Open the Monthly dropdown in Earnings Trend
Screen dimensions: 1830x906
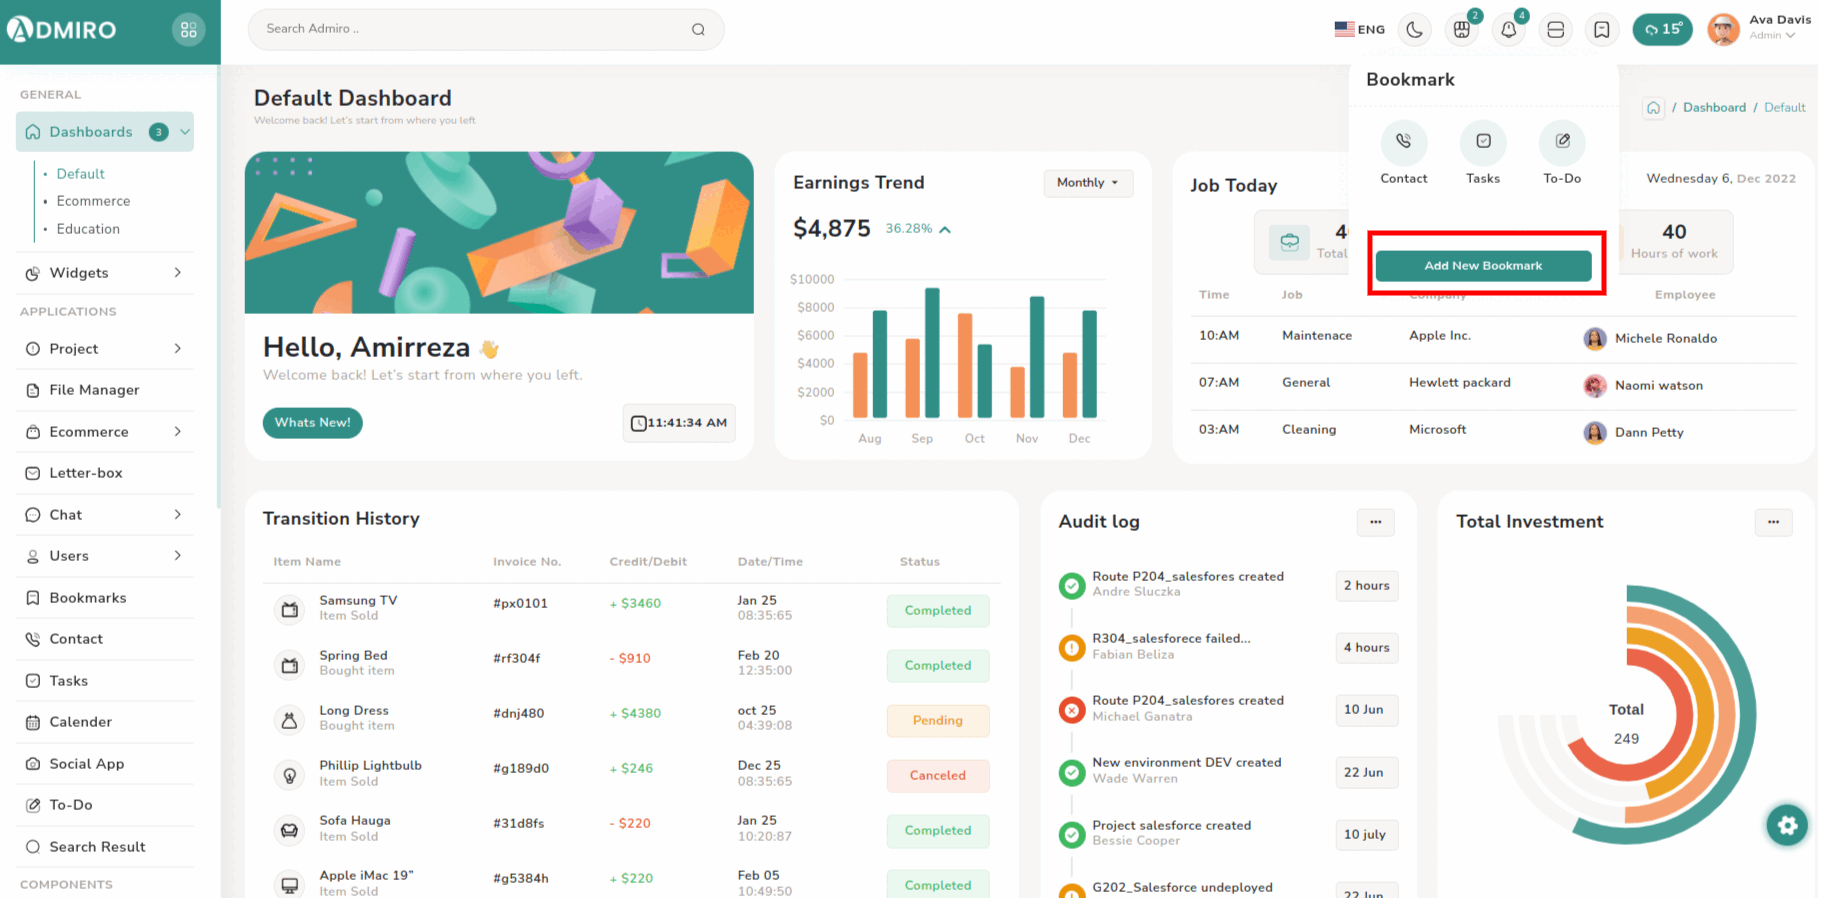1087,183
